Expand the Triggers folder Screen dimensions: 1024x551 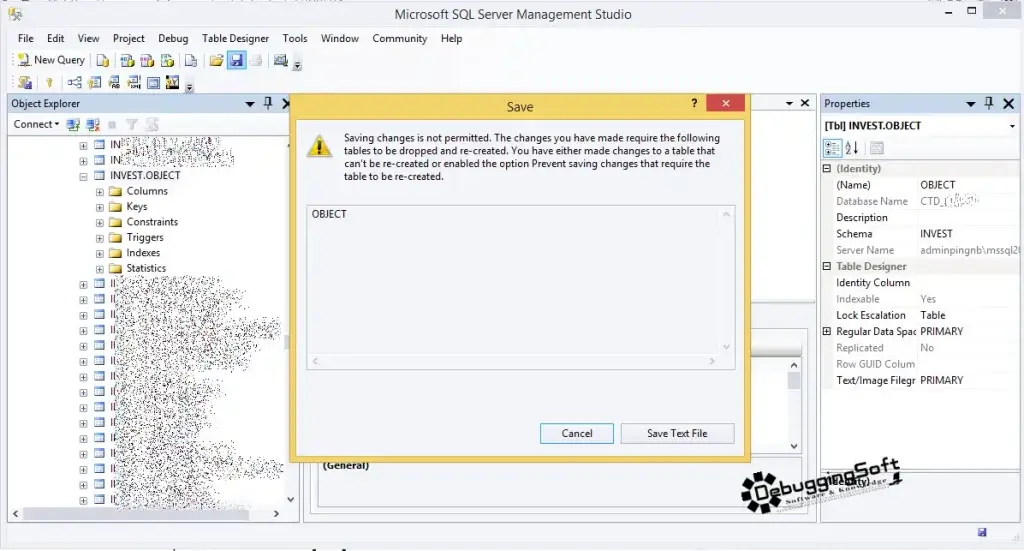point(99,238)
